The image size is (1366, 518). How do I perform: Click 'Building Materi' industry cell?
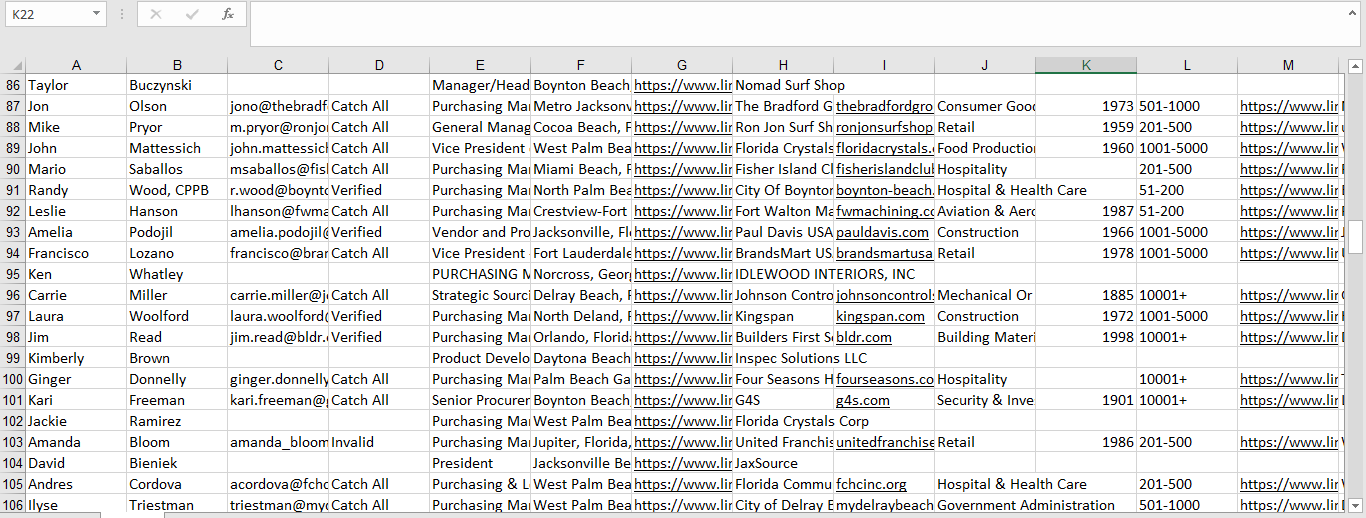(985, 337)
